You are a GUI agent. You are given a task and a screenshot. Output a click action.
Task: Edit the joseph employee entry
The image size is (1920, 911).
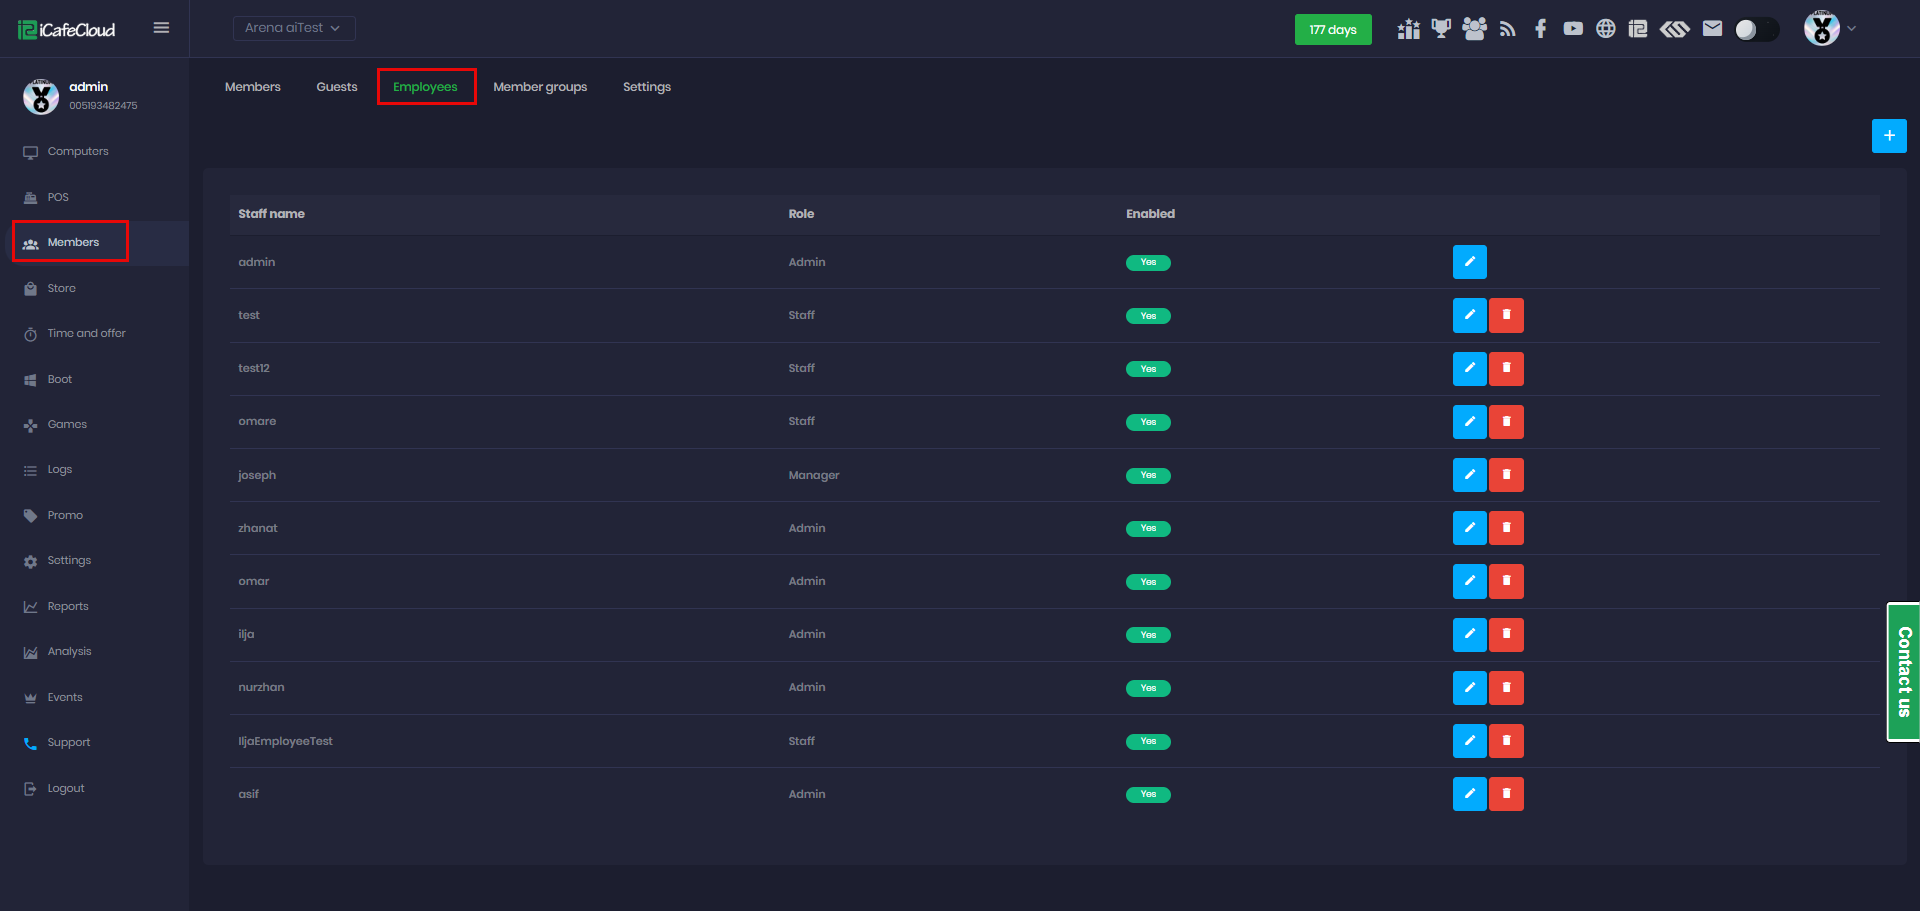[x=1469, y=475]
